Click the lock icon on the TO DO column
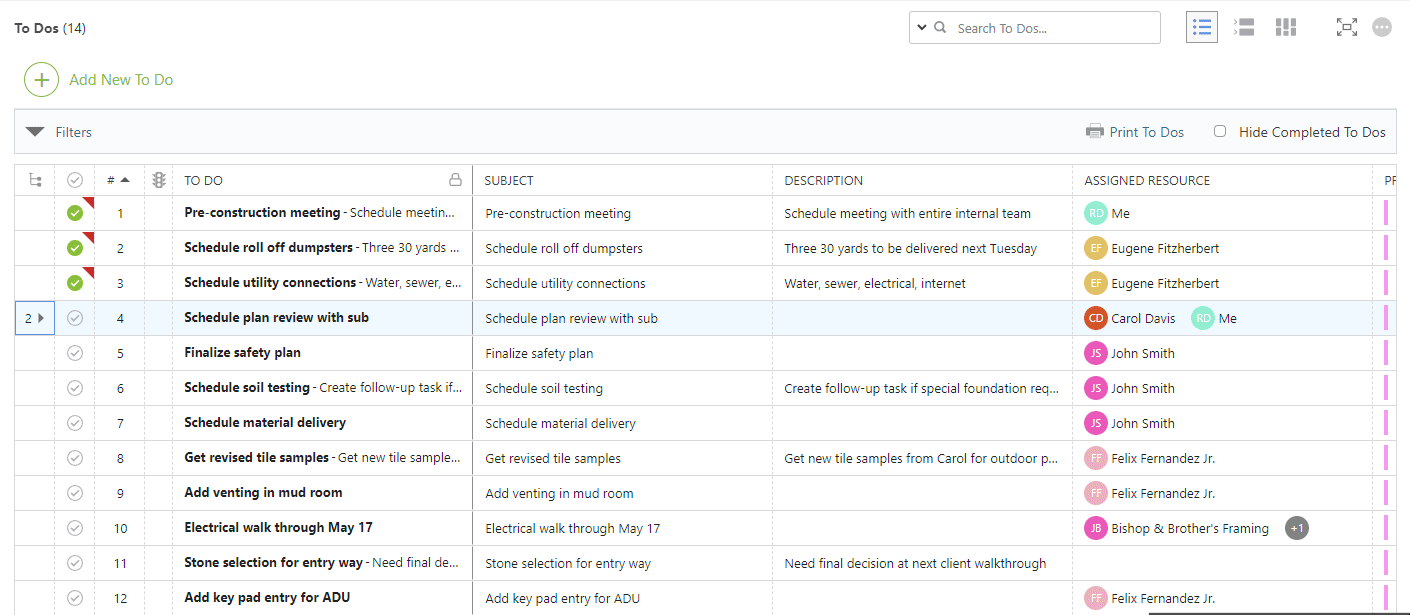 pos(456,179)
